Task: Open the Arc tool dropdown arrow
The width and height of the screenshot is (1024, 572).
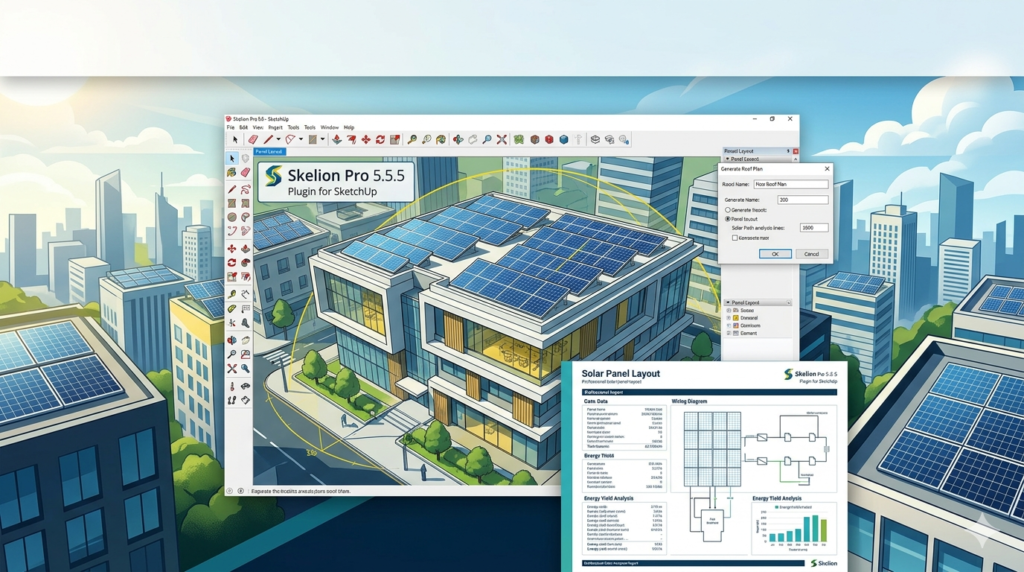Action: tap(301, 139)
